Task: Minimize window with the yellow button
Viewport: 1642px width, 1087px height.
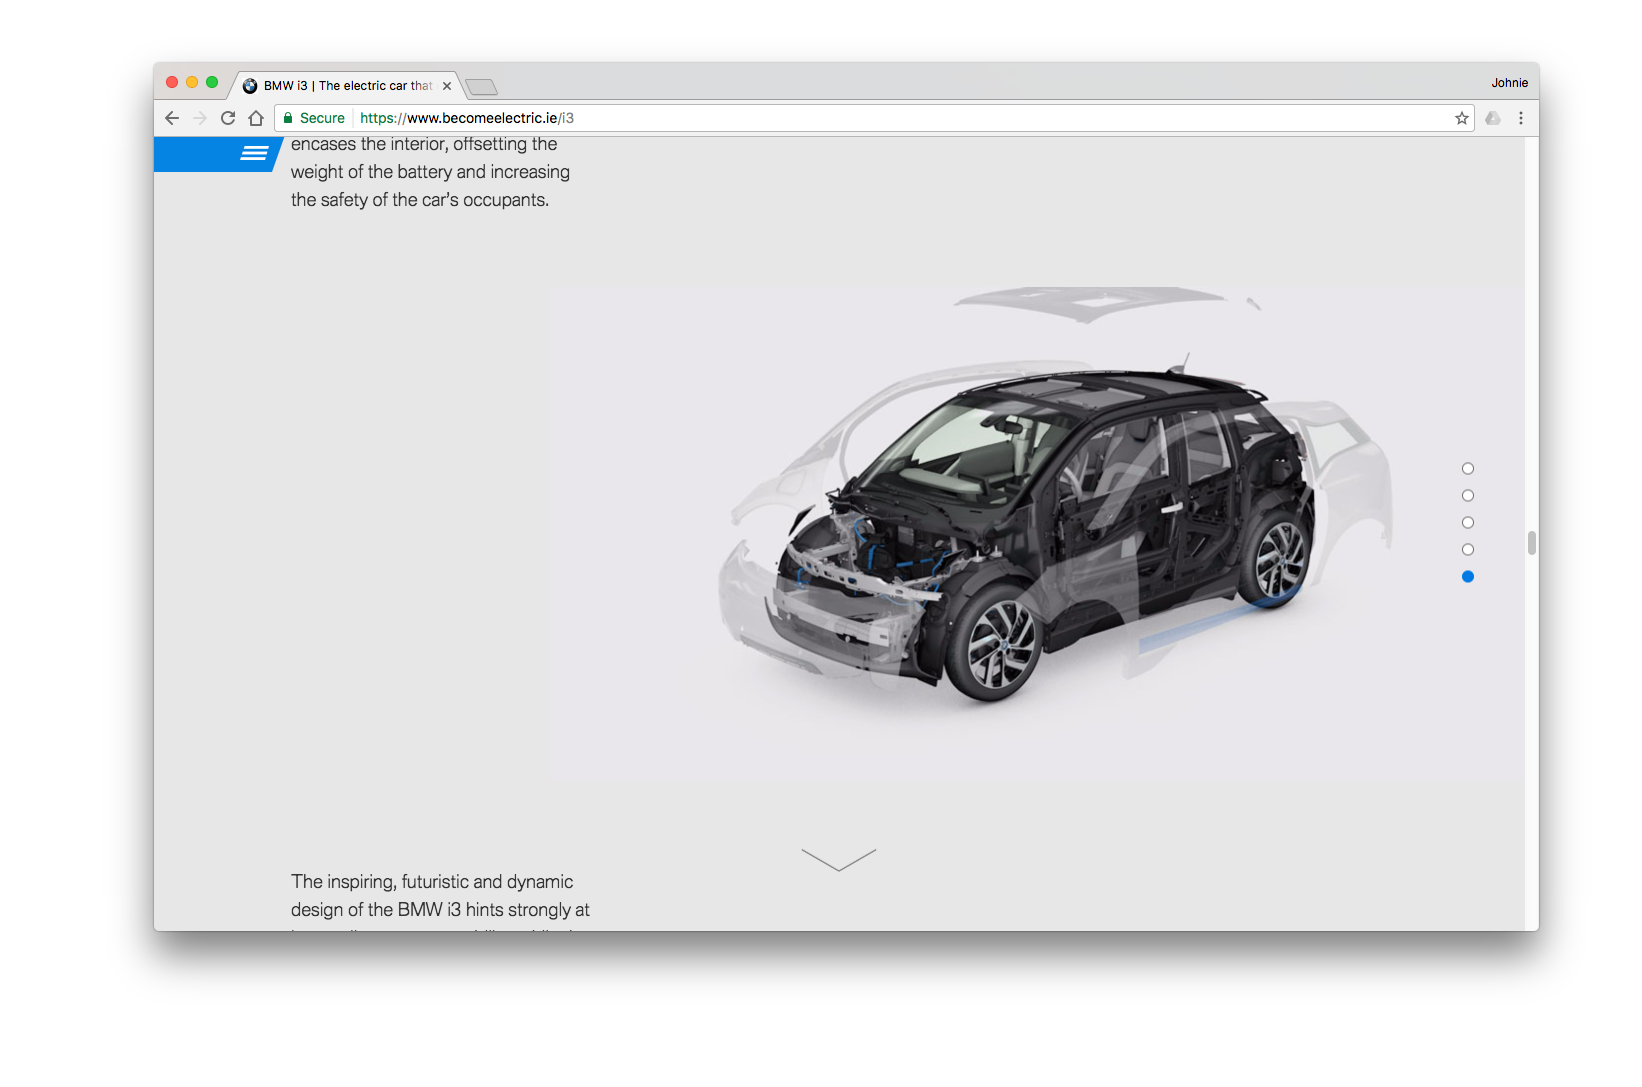Action: (x=192, y=82)
